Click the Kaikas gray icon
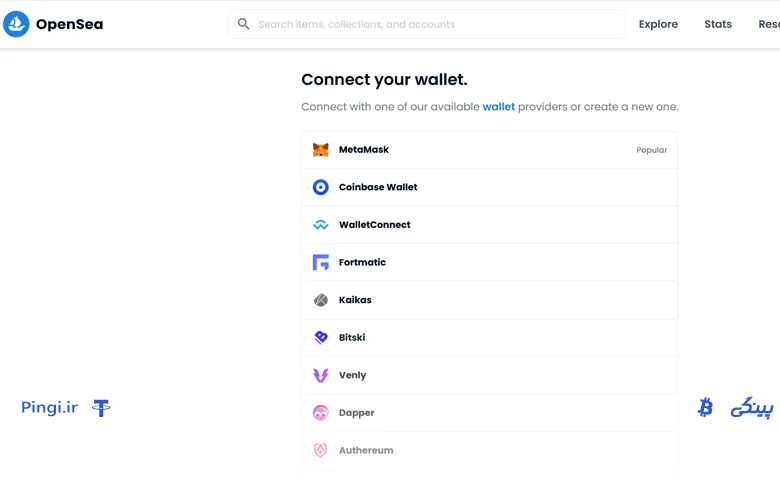The height and width of the screenshot is (480, 780). pos(321,300)
